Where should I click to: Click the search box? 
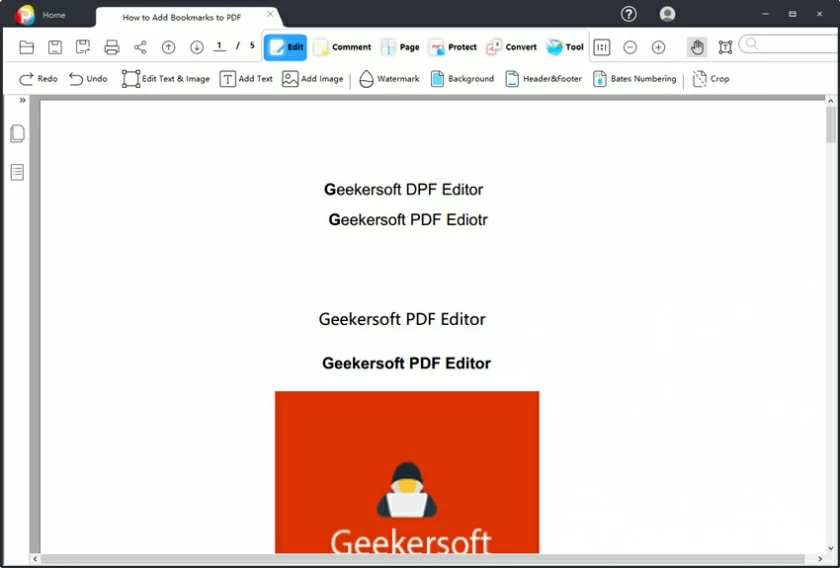pos(790,44)
